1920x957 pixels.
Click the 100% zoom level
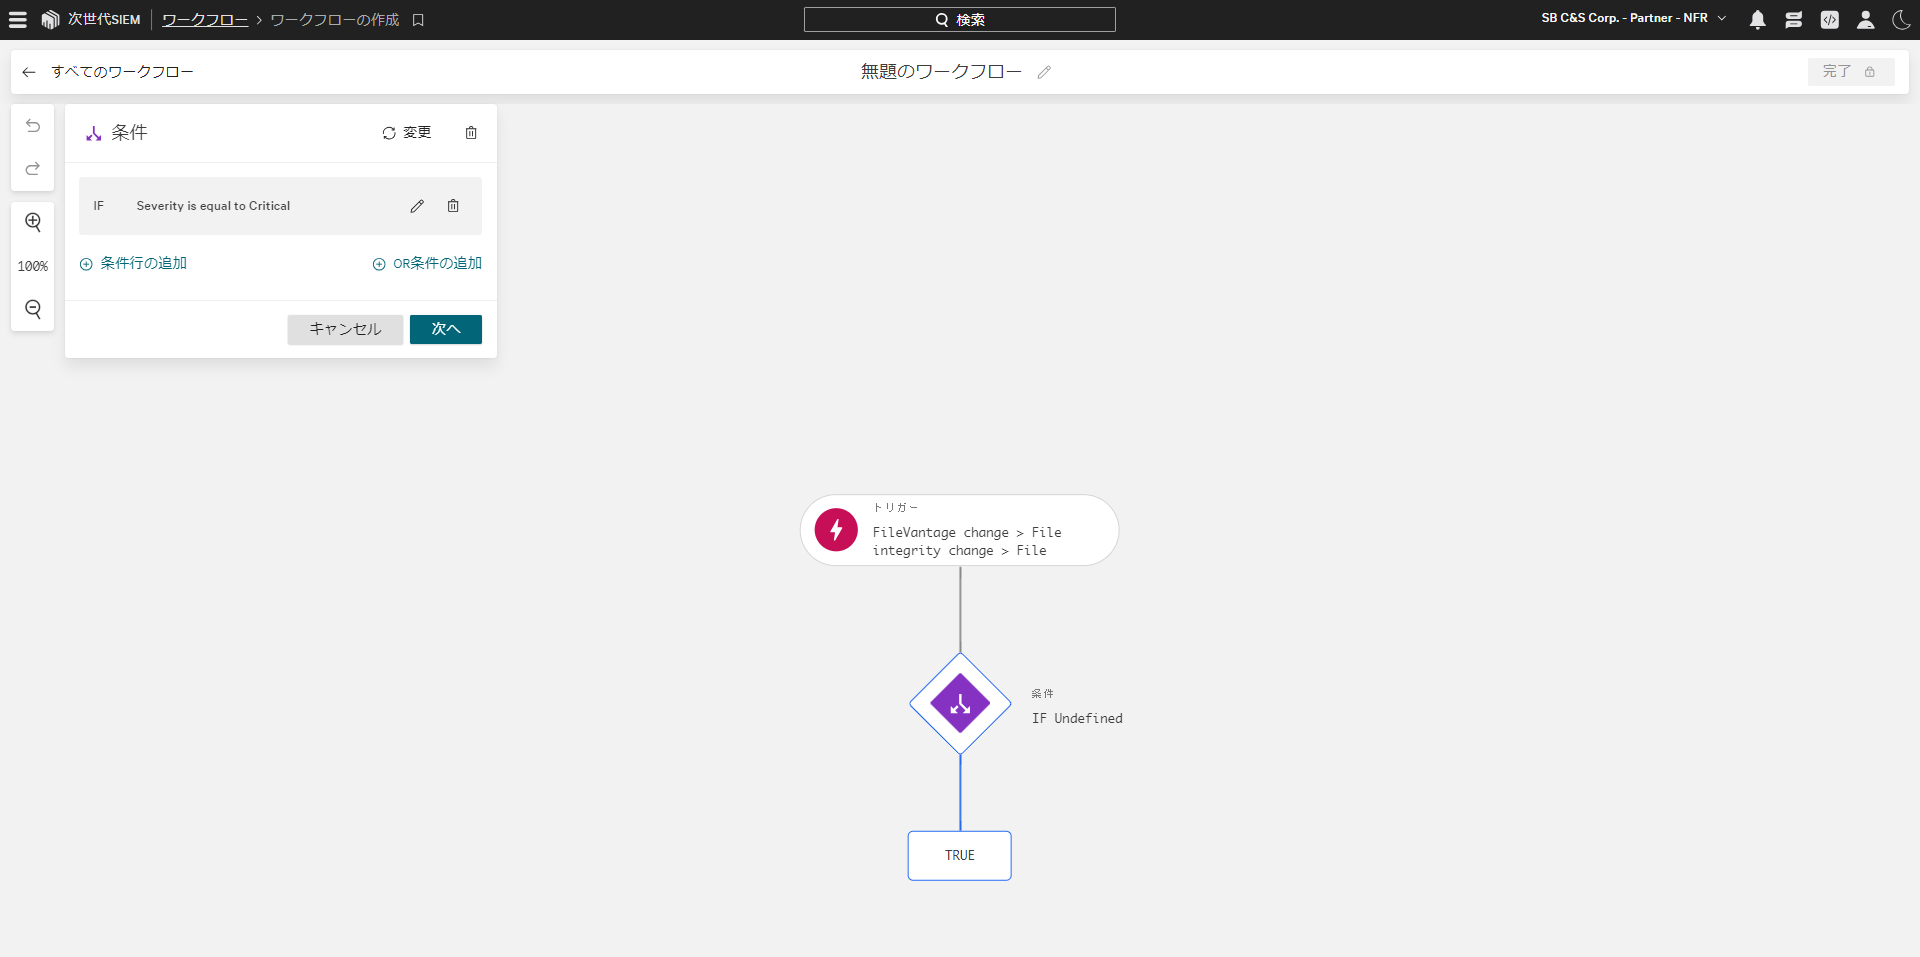pyautogui.click(x=33, y=266)
